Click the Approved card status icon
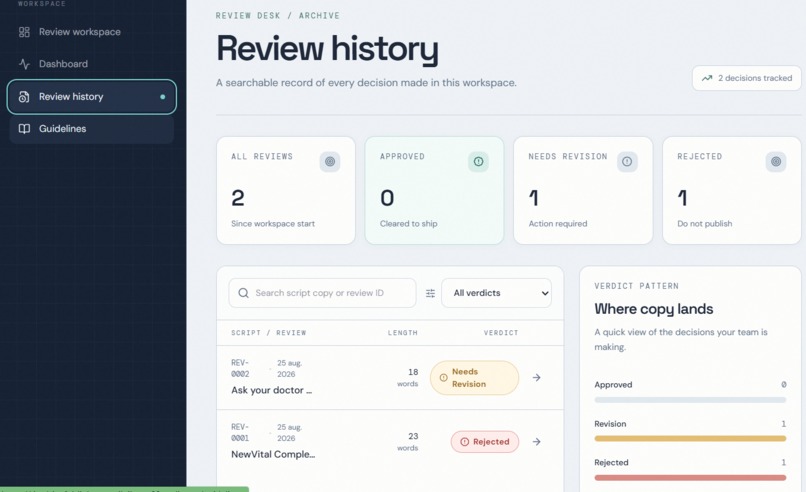This screenshot has width=806, height=492. coord(479,161)
